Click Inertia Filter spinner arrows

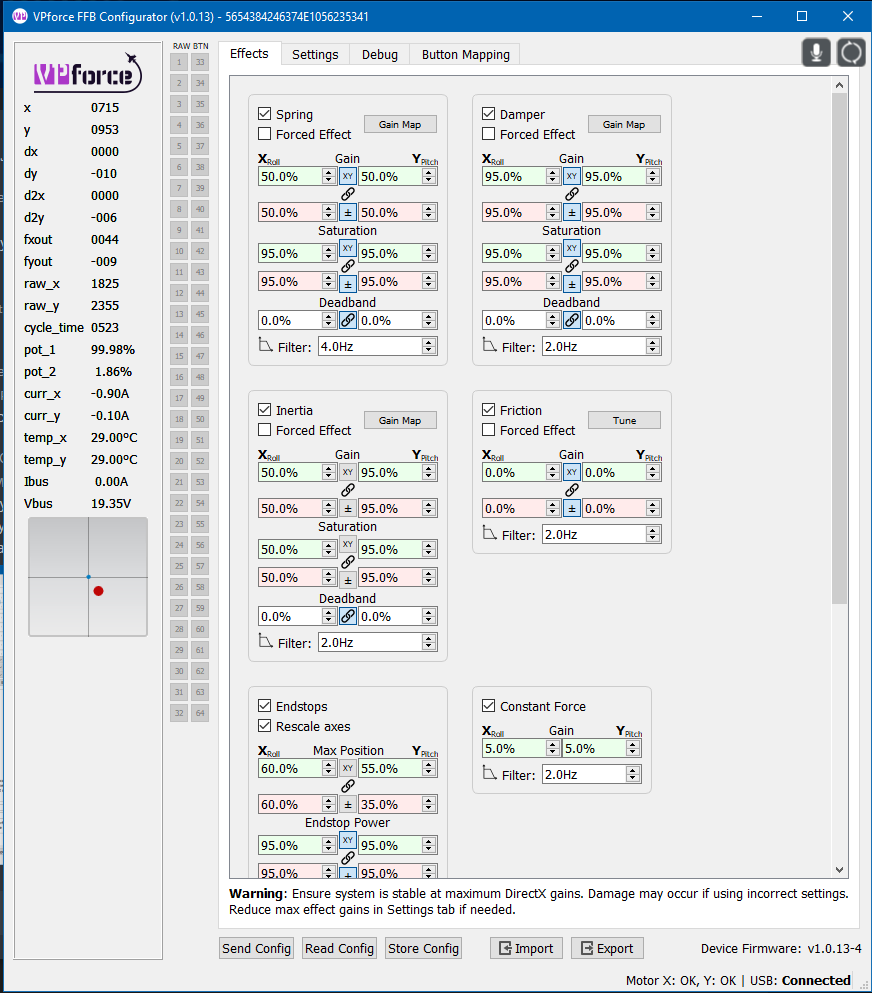(x=429, y=642)
